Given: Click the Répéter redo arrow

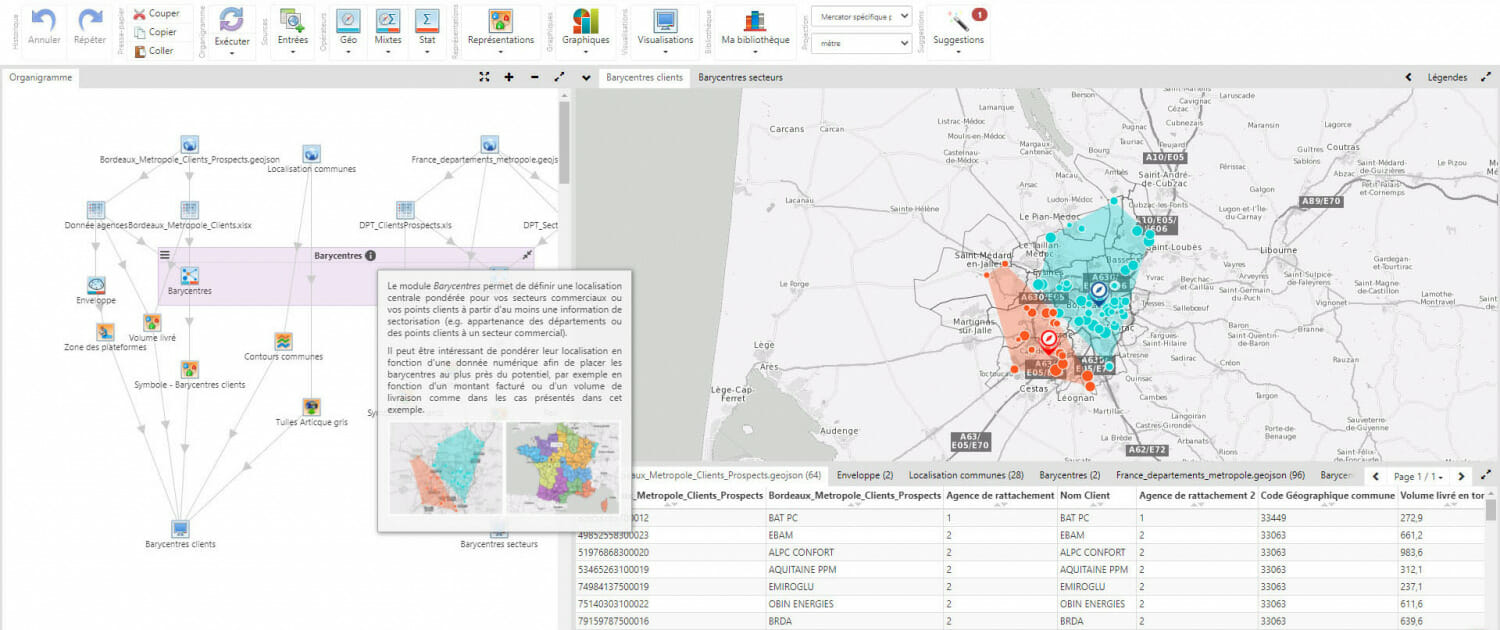Looking at the screenshot, I should click(90, 22).
